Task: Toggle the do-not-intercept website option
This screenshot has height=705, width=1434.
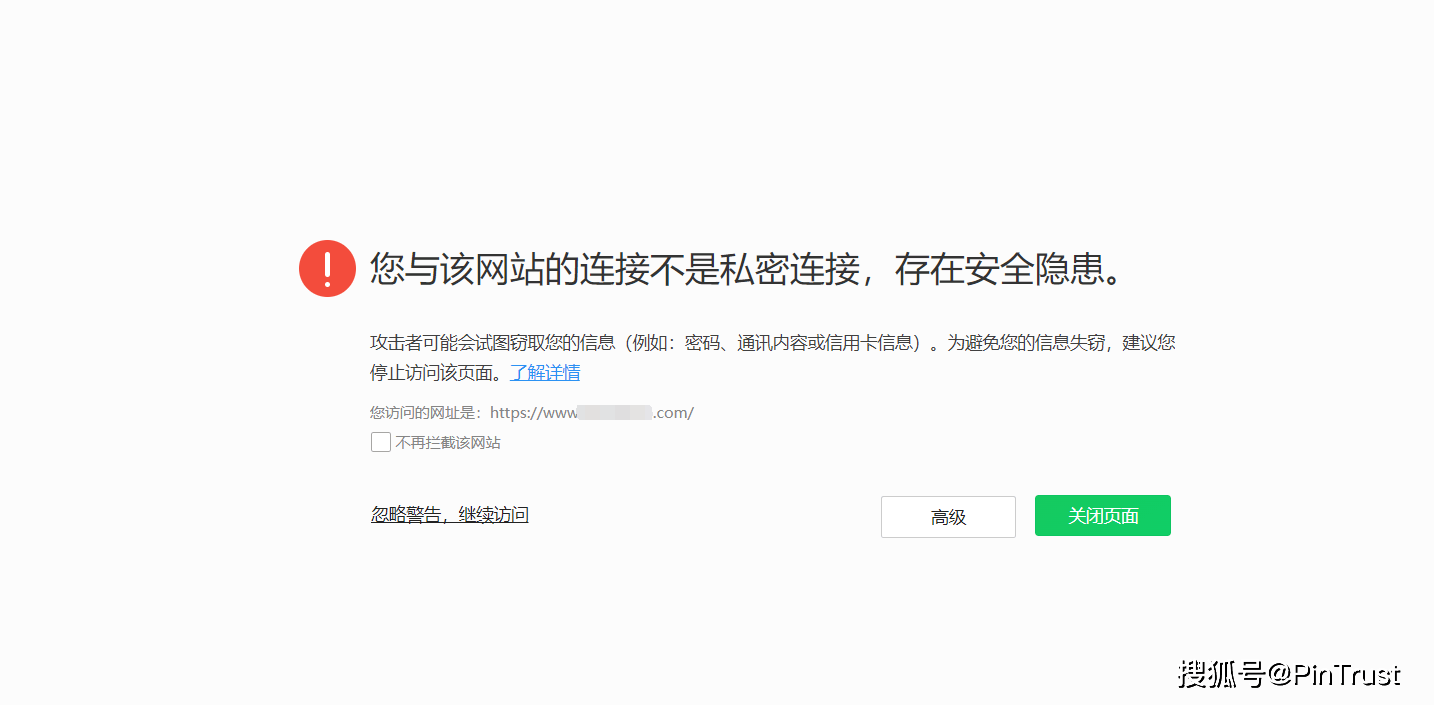Action: pos(380,441)
